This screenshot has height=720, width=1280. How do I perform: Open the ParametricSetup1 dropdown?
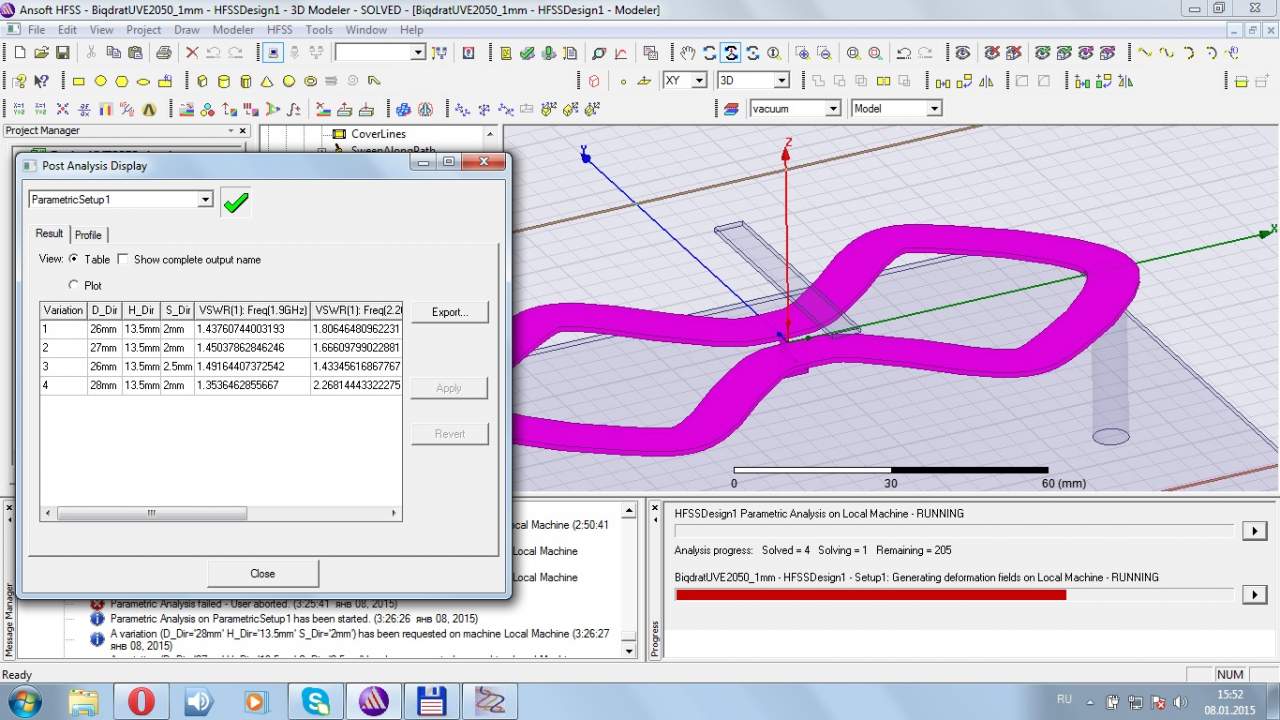[x=205, y=200]
